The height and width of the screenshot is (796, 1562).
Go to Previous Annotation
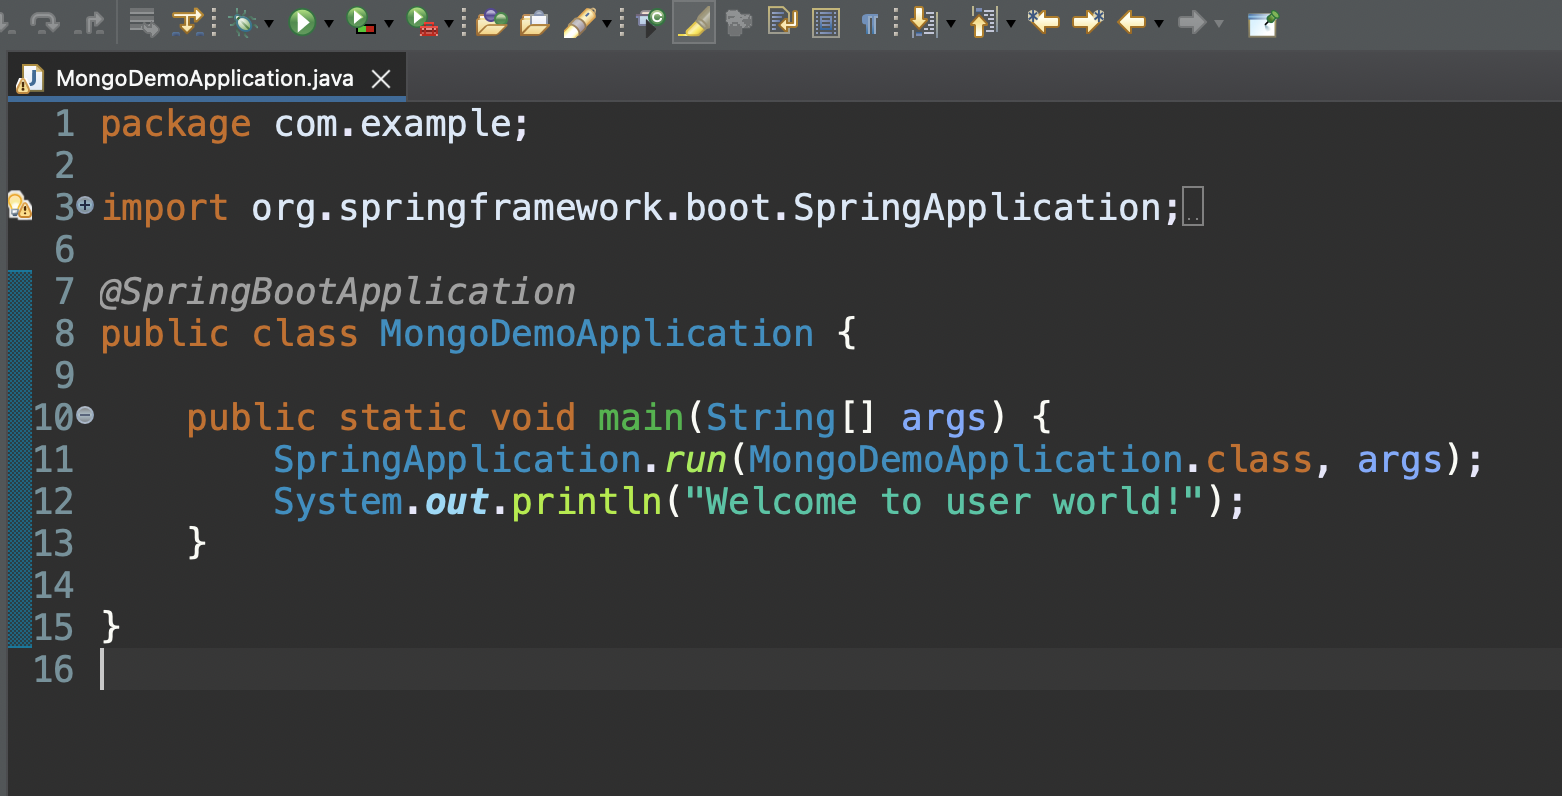pyautogui.click(x=984, y=22)
